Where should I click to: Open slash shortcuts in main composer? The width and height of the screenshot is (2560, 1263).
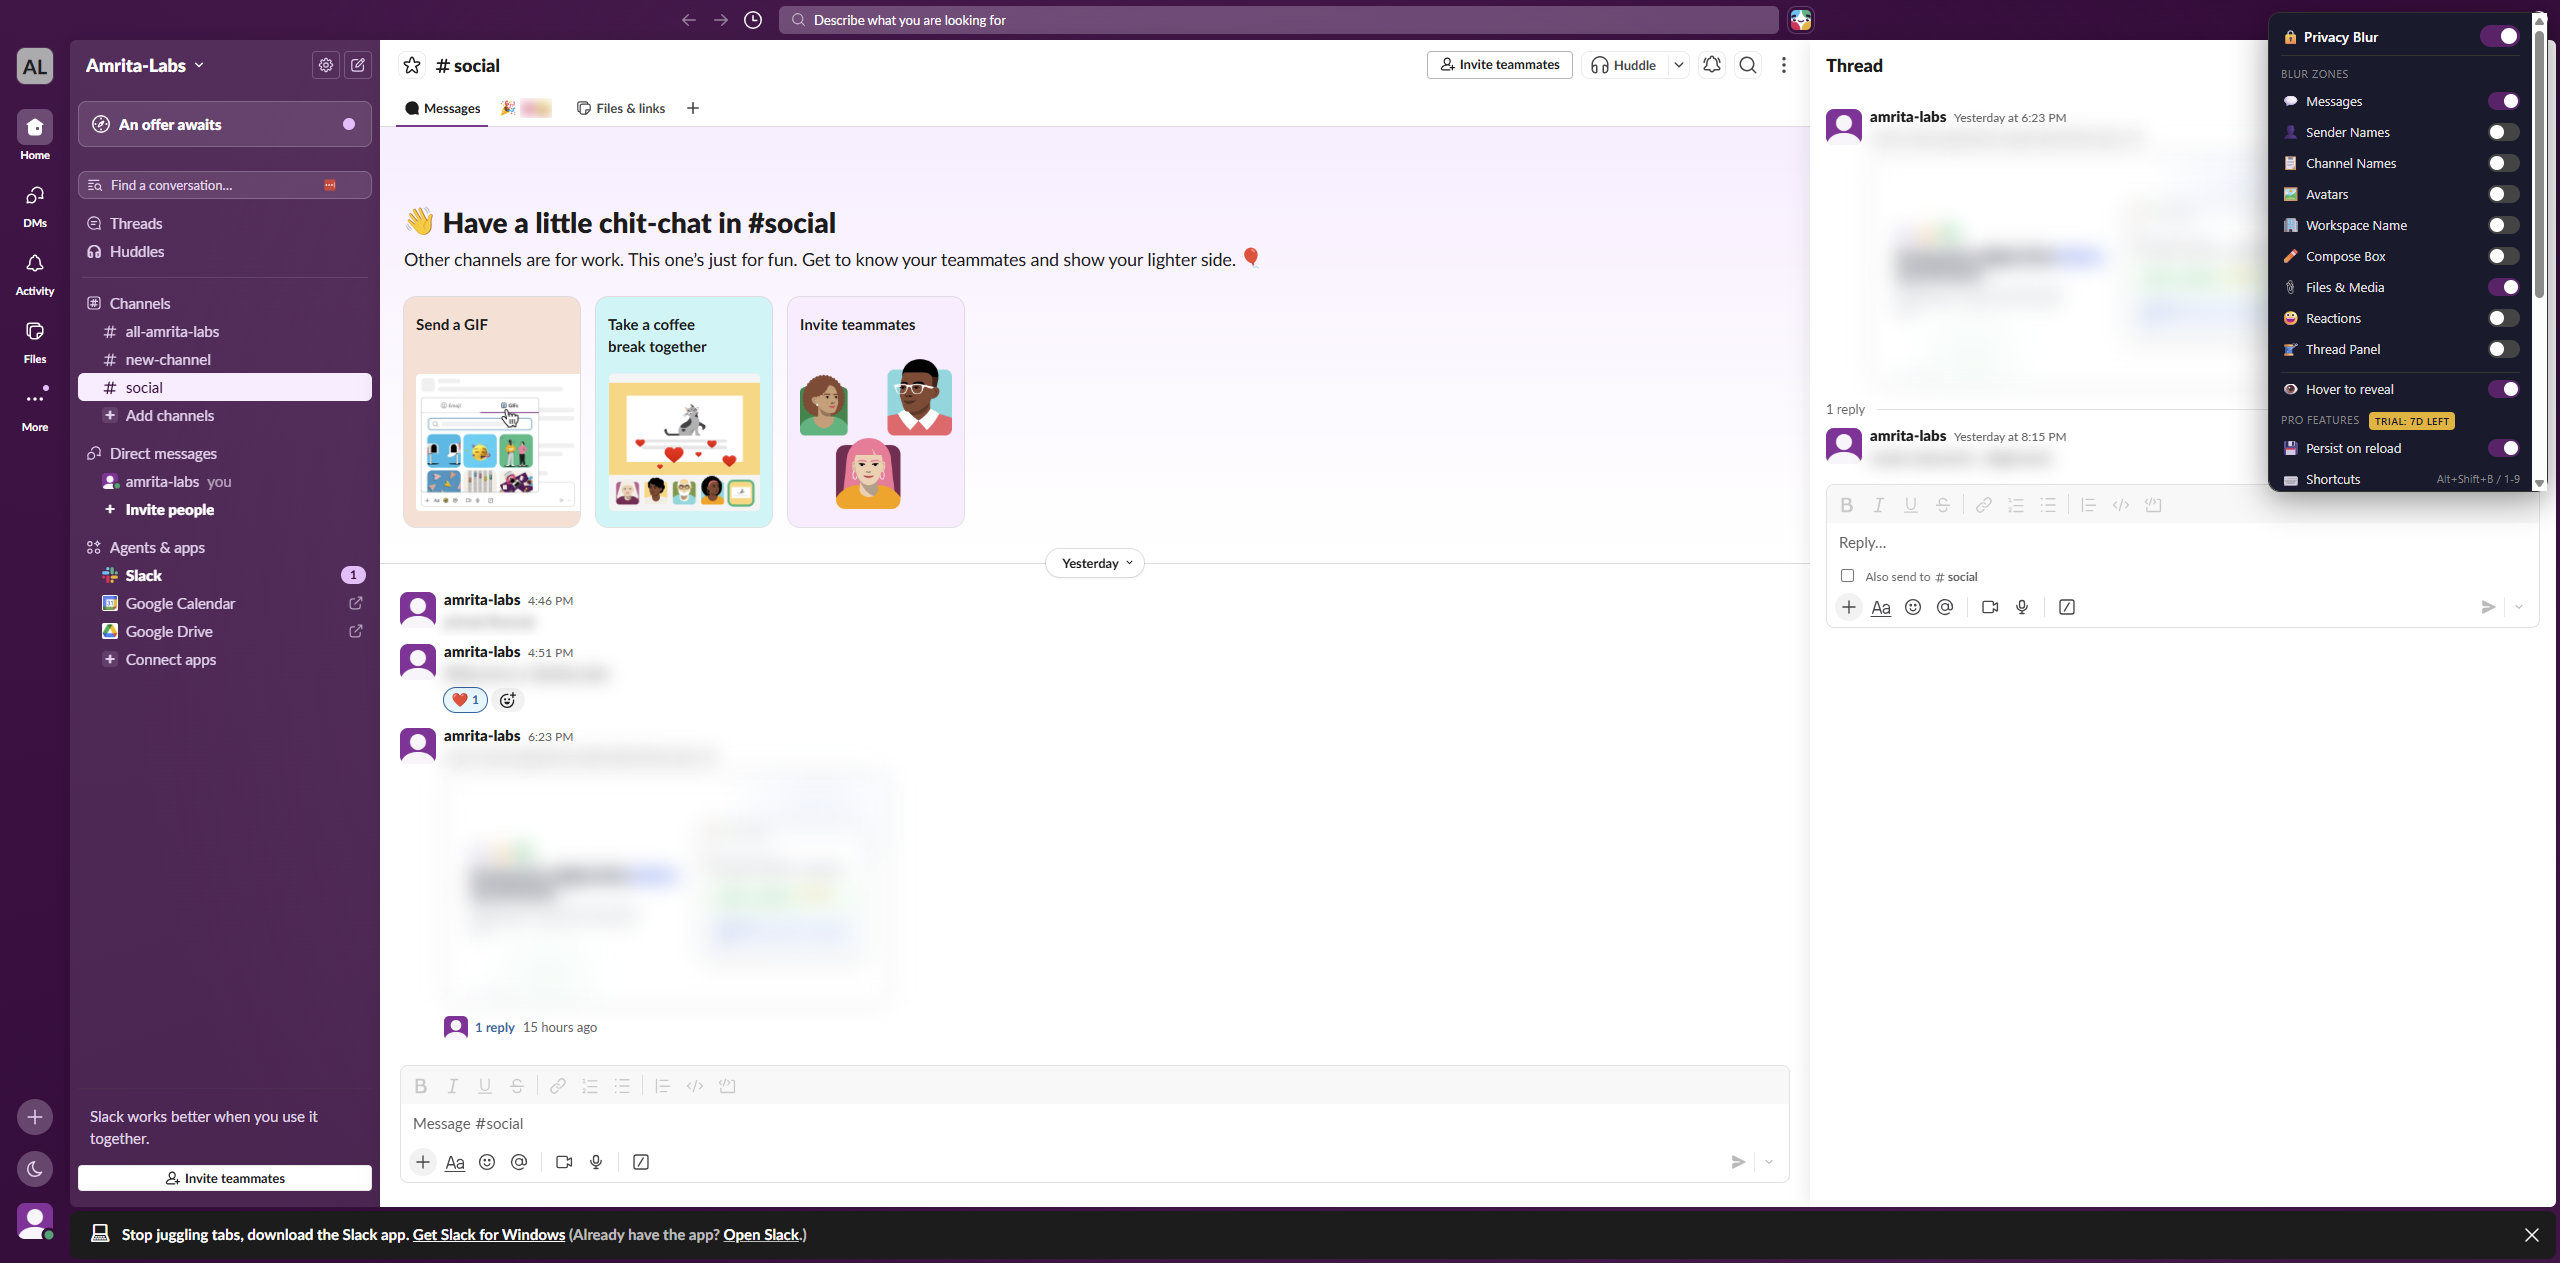pyautogui.click(x=641, y=1162)
